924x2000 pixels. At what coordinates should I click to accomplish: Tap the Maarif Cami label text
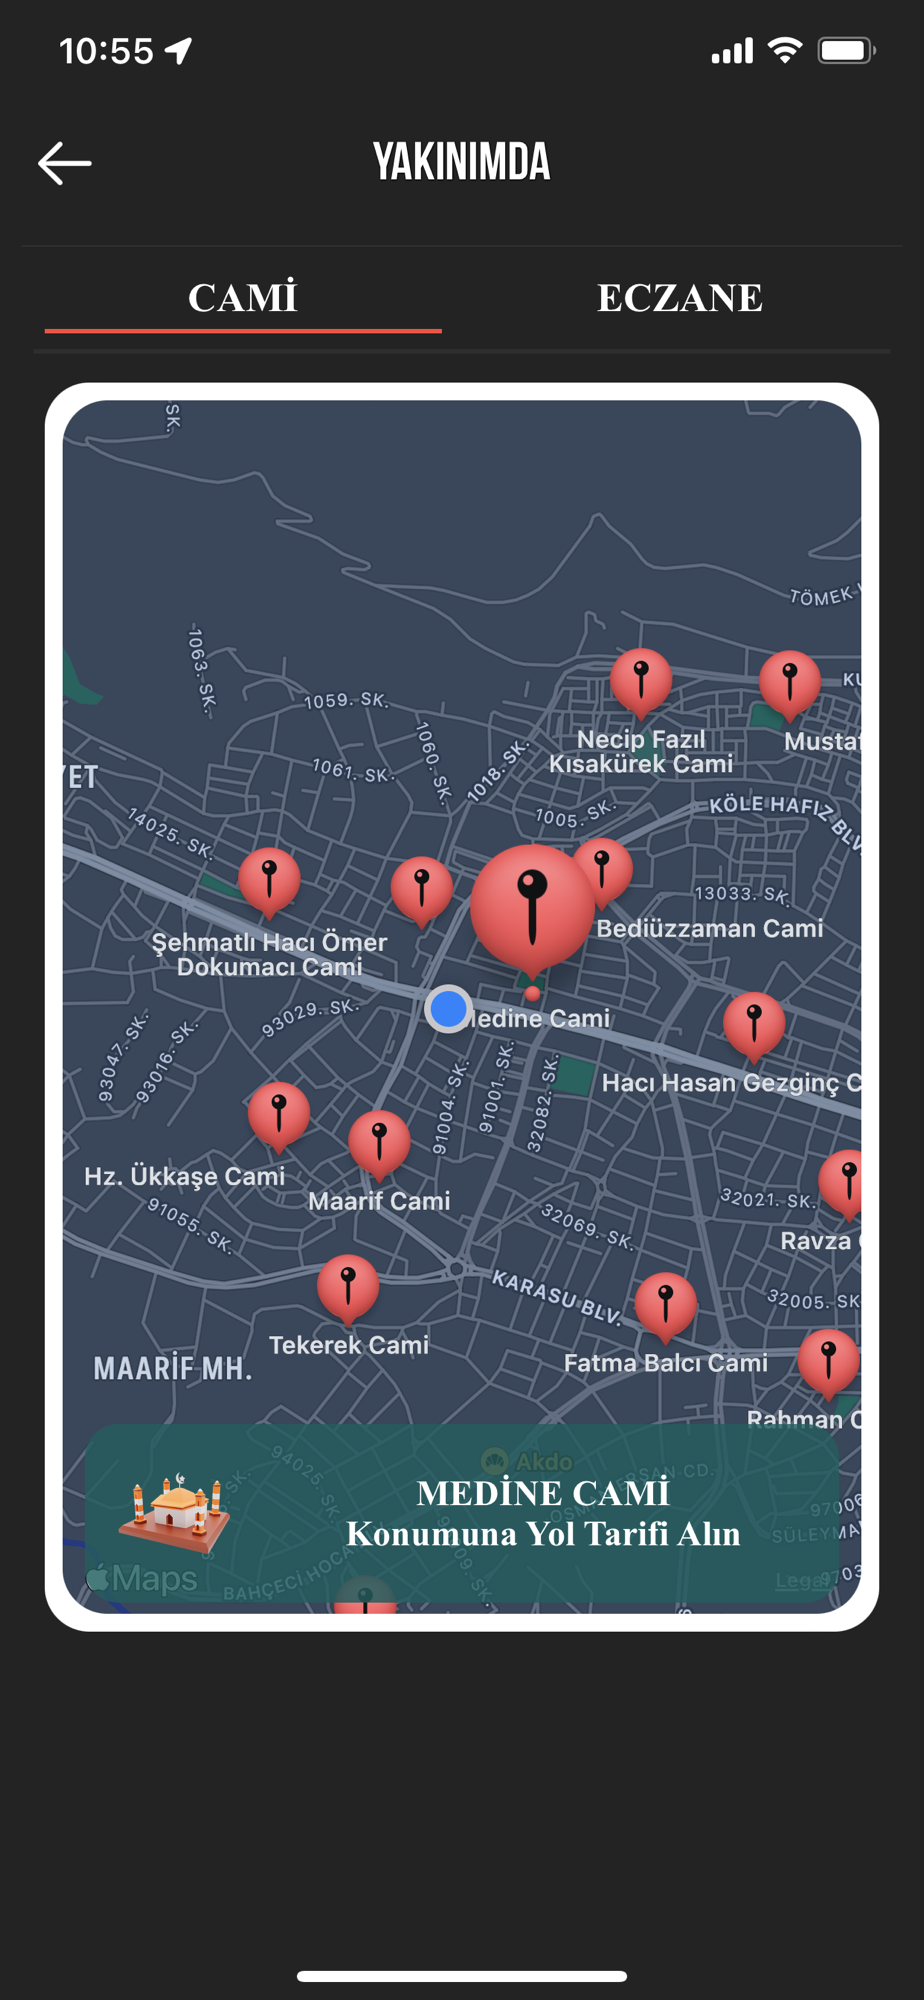tap(379, 1201)
